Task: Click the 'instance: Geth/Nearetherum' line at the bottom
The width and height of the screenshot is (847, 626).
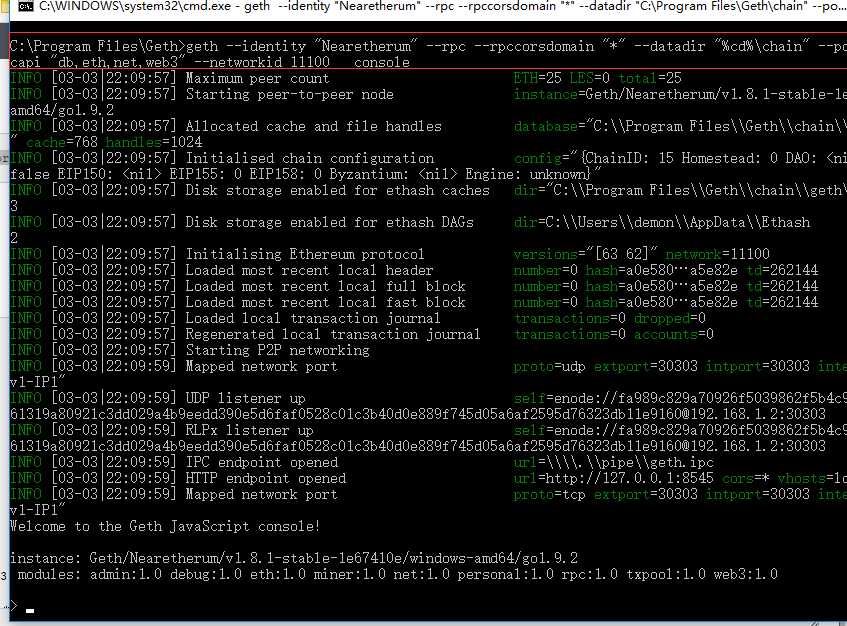Action: (x=294, y=558)
